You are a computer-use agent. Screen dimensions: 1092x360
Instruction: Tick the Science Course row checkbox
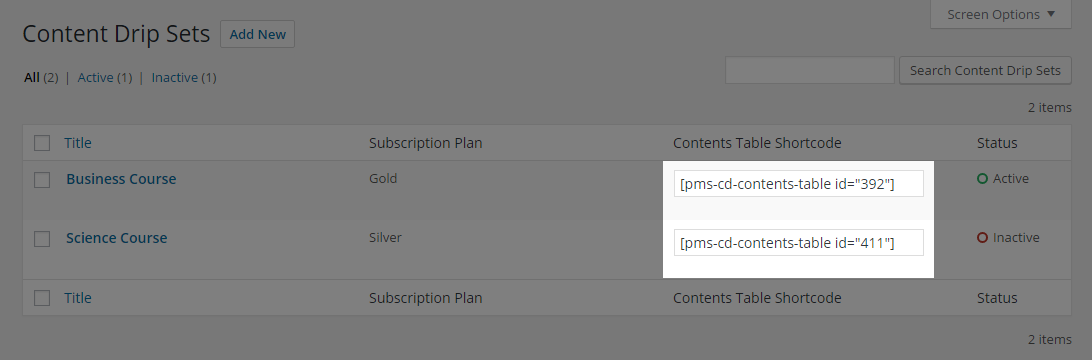point(42,239)
